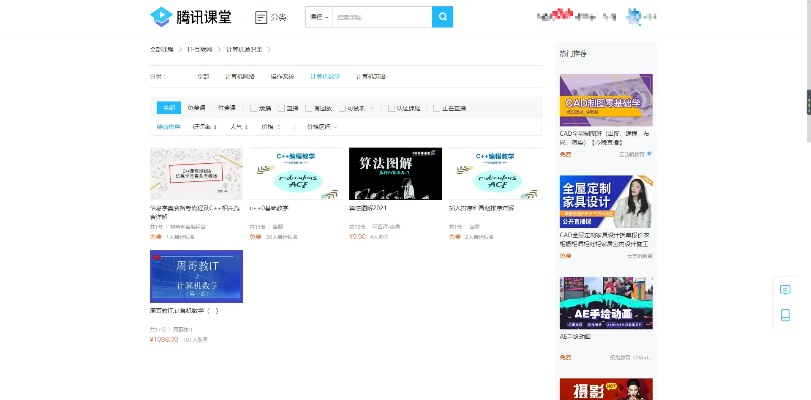Click the 全部课程 breadcrumb link
The image size is (811, 400).
click(162, 50)
